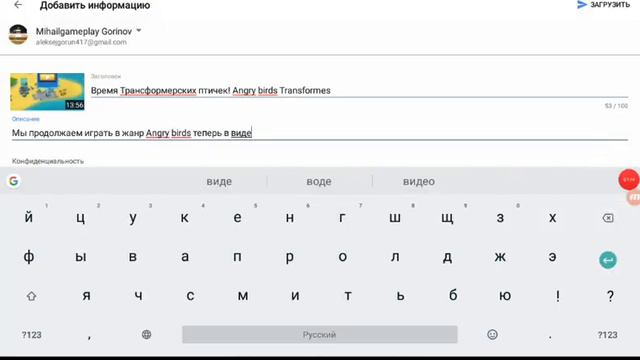Tap the ц key

[x=81, y=218]
